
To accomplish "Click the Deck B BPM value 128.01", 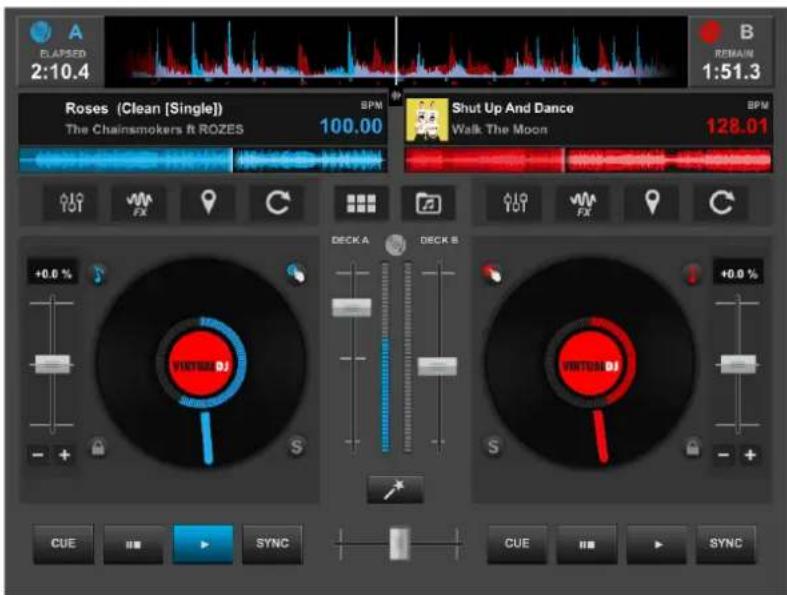I will [x=737, y=126].
